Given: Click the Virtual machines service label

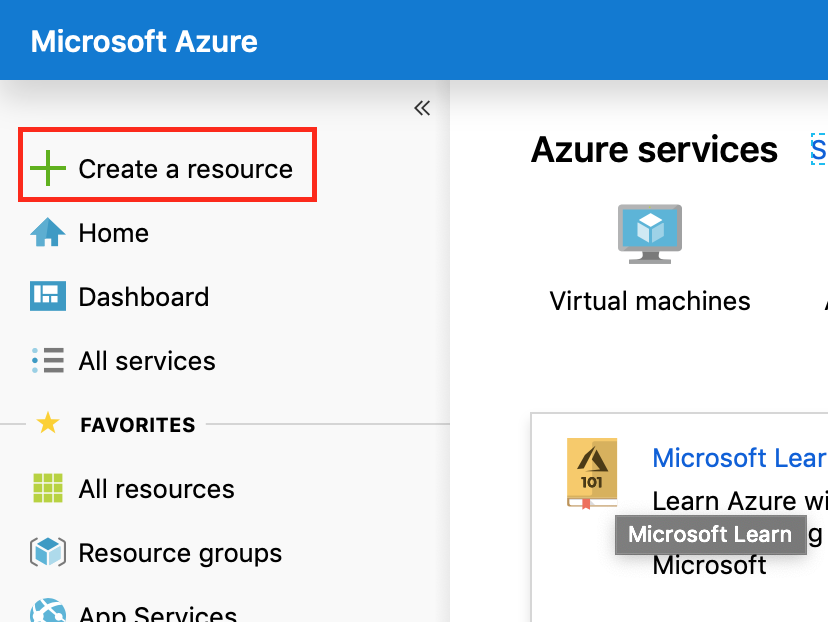Looking at the screenshot, I should click(650, 301).
